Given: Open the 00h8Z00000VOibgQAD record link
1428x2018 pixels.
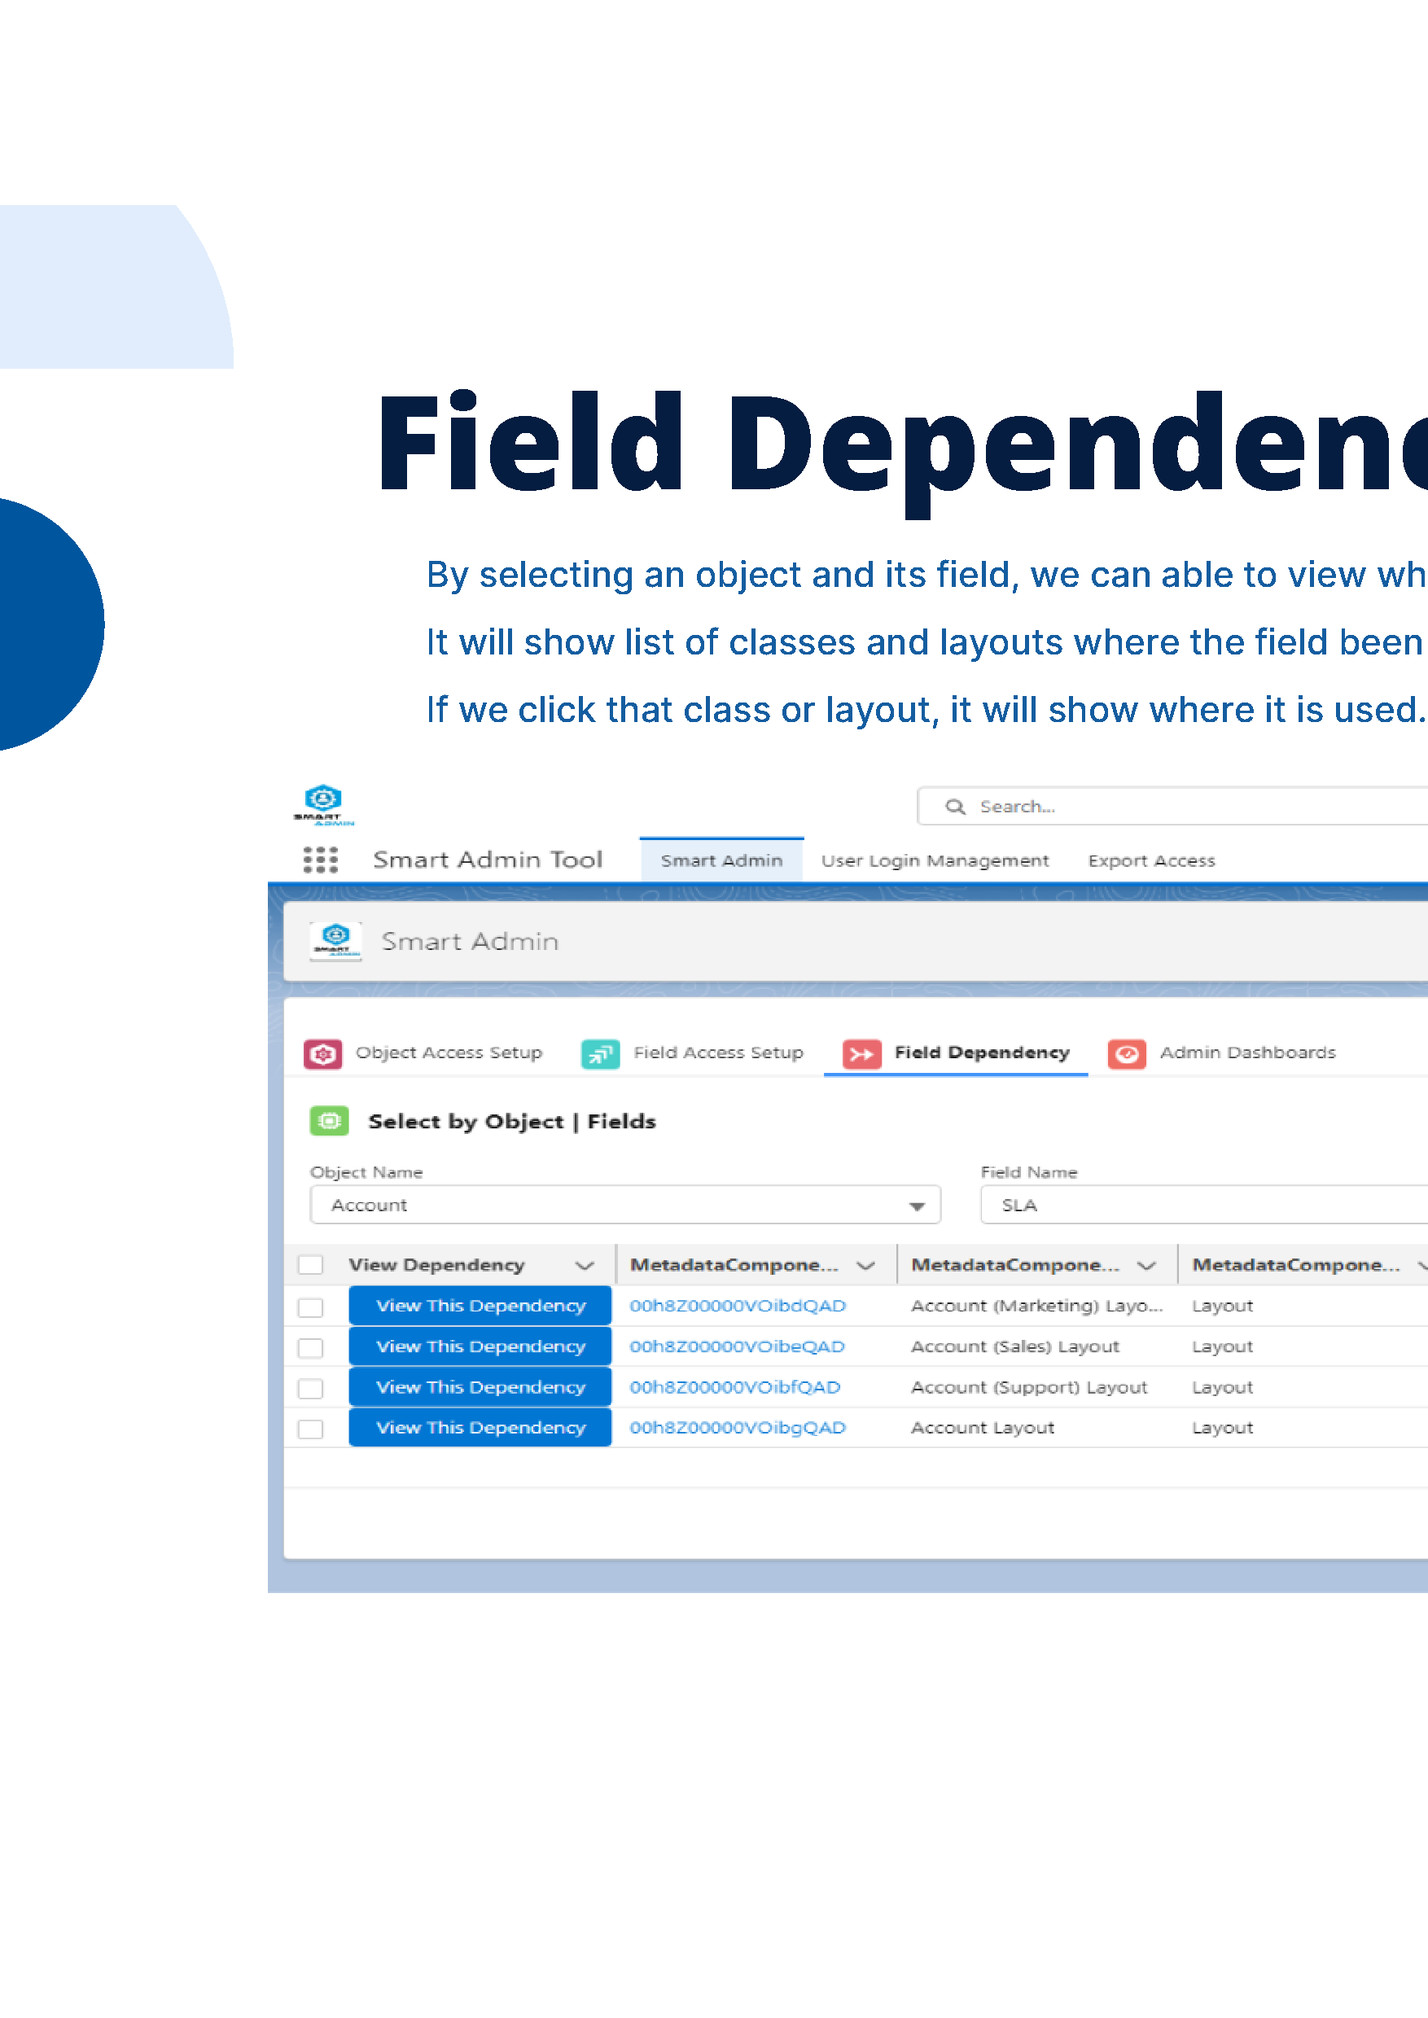Looking at the screenshot, I should (x=737, y=1428).
